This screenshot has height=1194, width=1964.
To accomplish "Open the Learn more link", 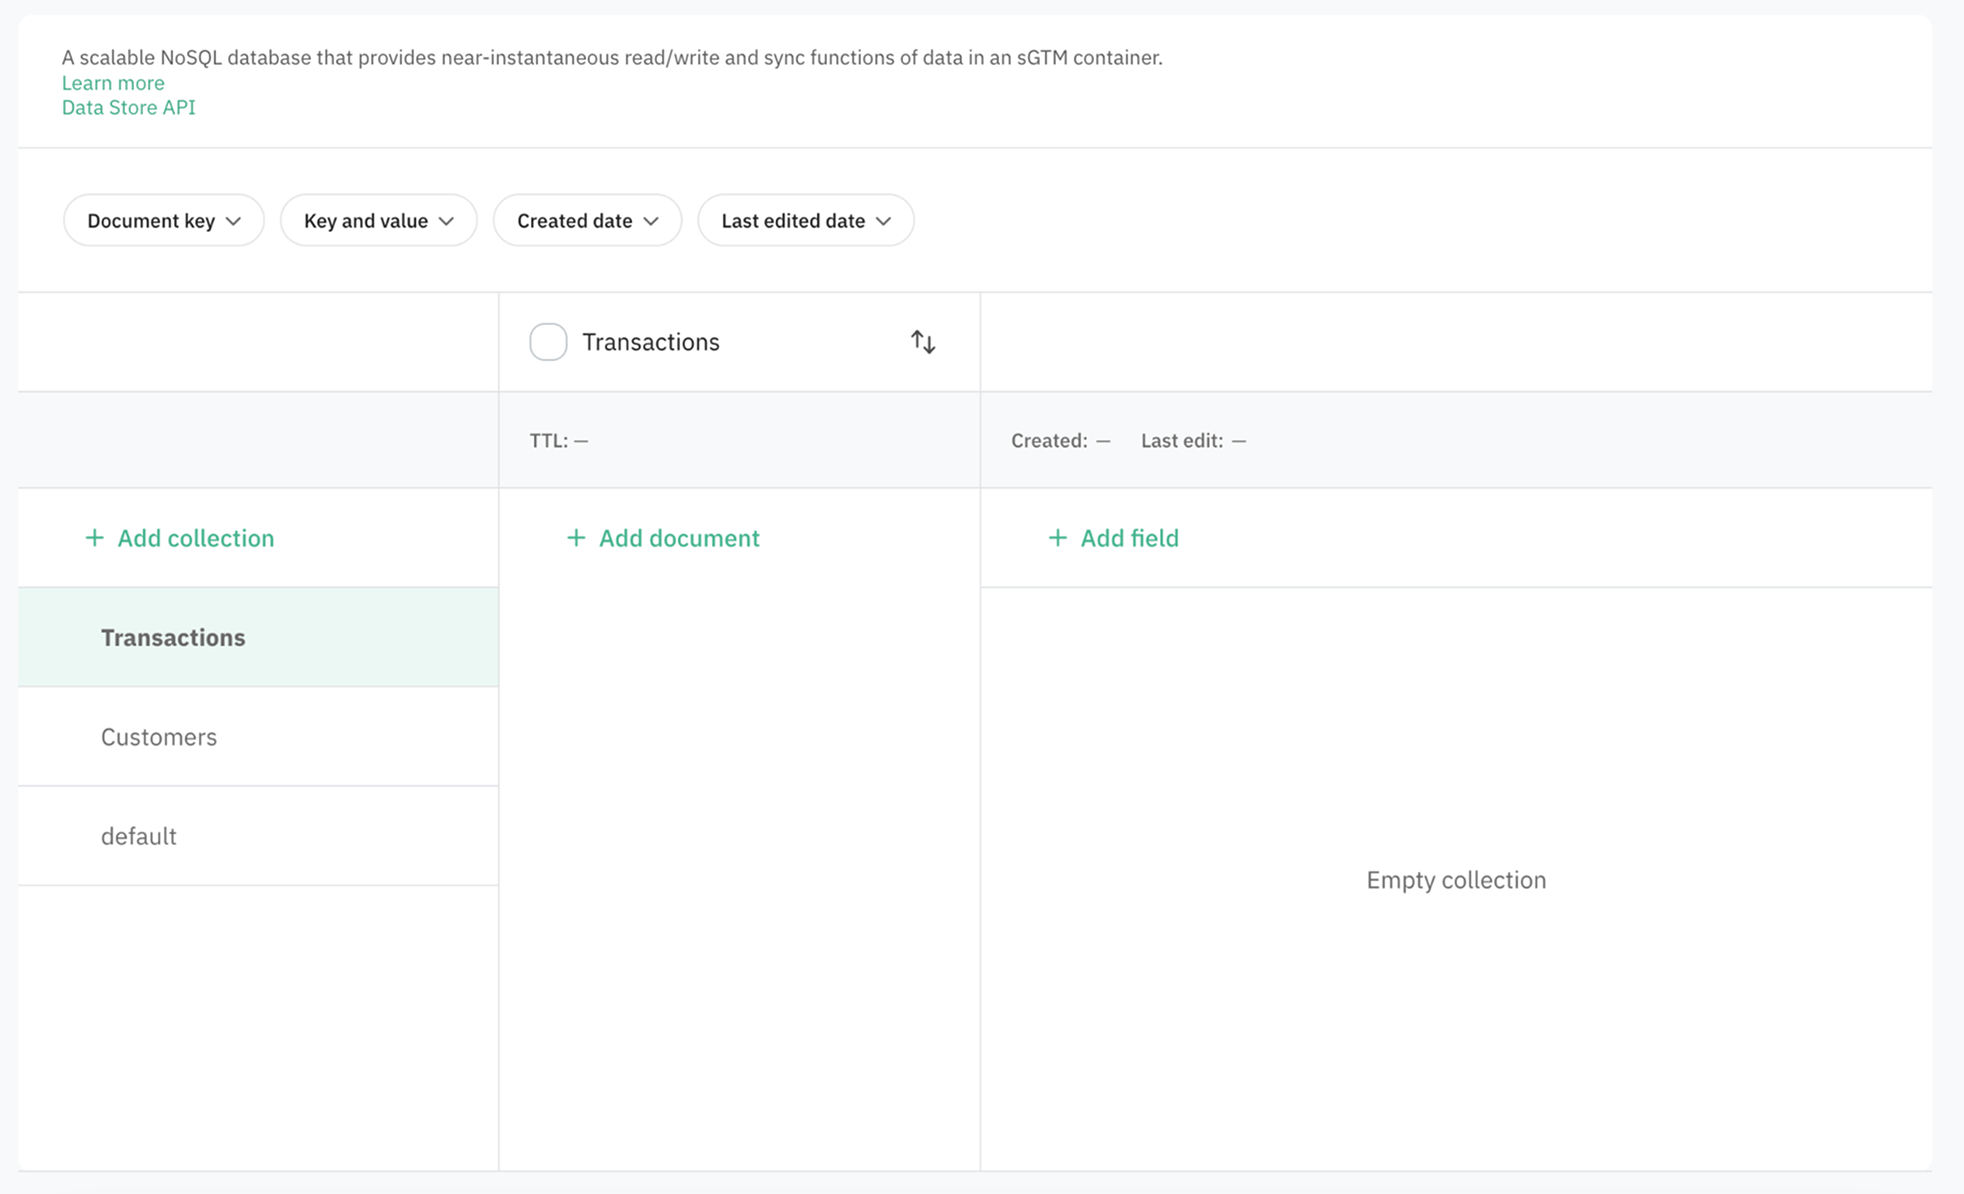I will pos(113,83).
